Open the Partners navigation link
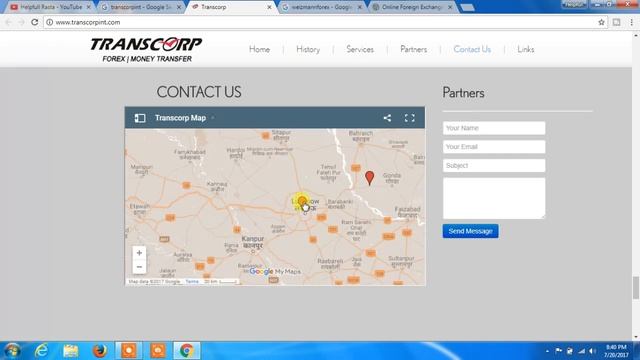 413,49
